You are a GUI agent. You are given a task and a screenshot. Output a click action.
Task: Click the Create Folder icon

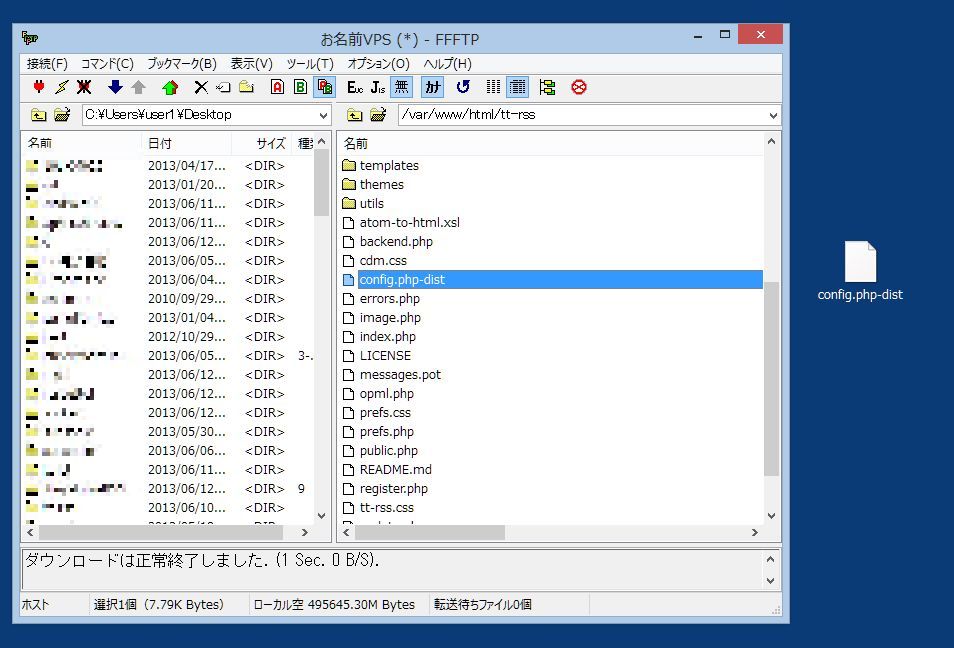pyautogui.click(x=246, y=87)
